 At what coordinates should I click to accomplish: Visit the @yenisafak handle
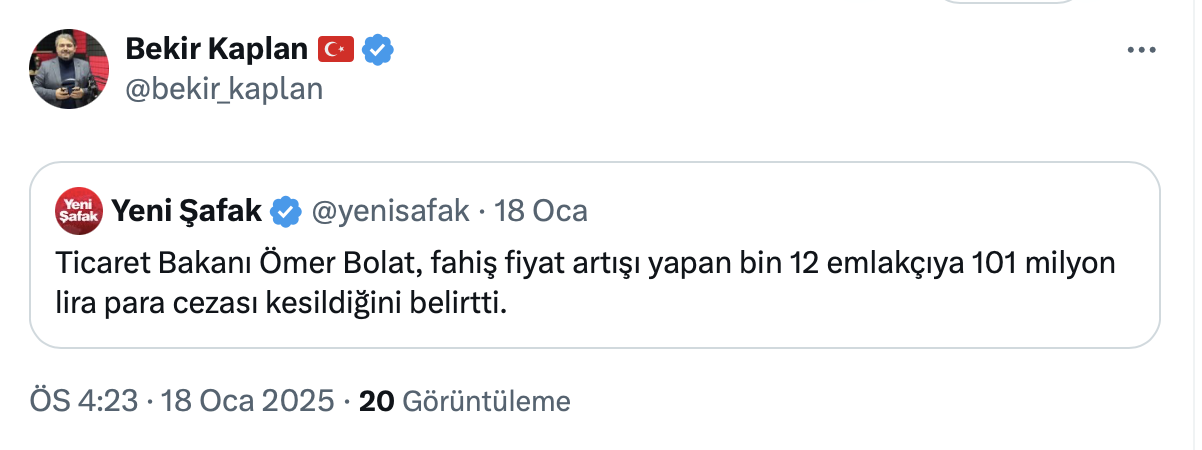[391, 211]
